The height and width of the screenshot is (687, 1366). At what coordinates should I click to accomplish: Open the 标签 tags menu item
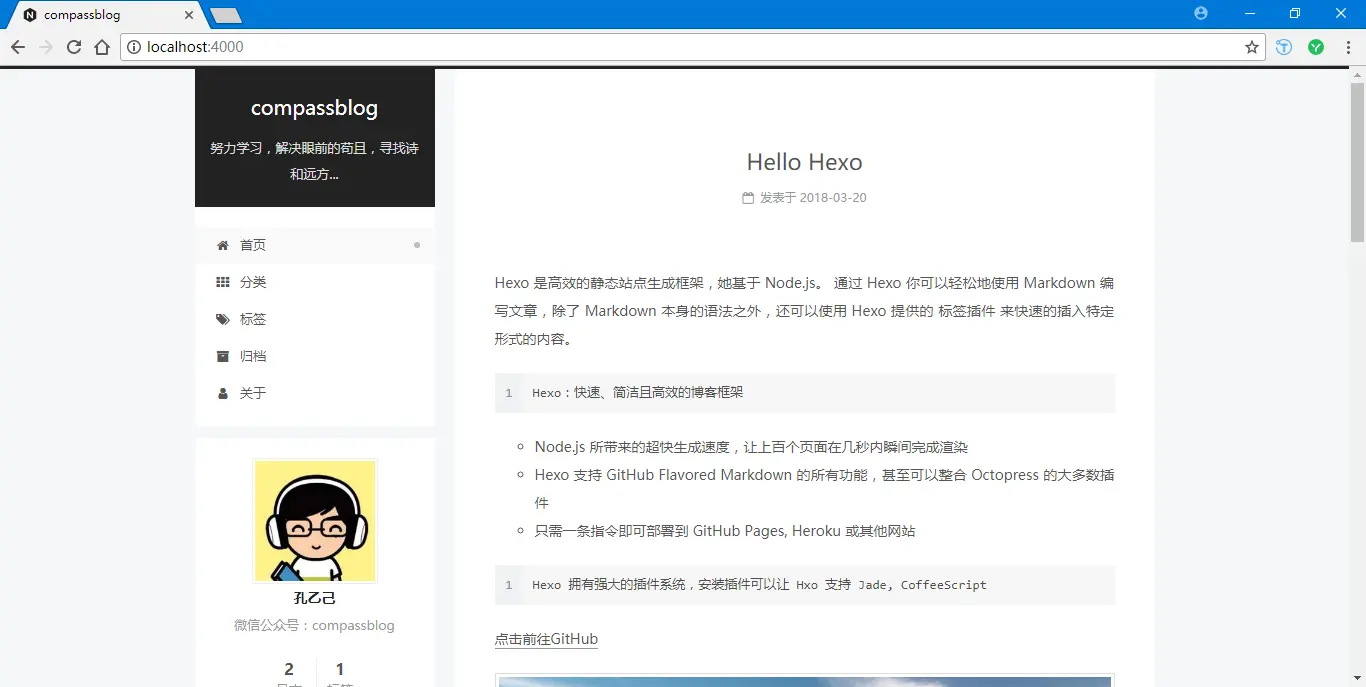(315, 319)
